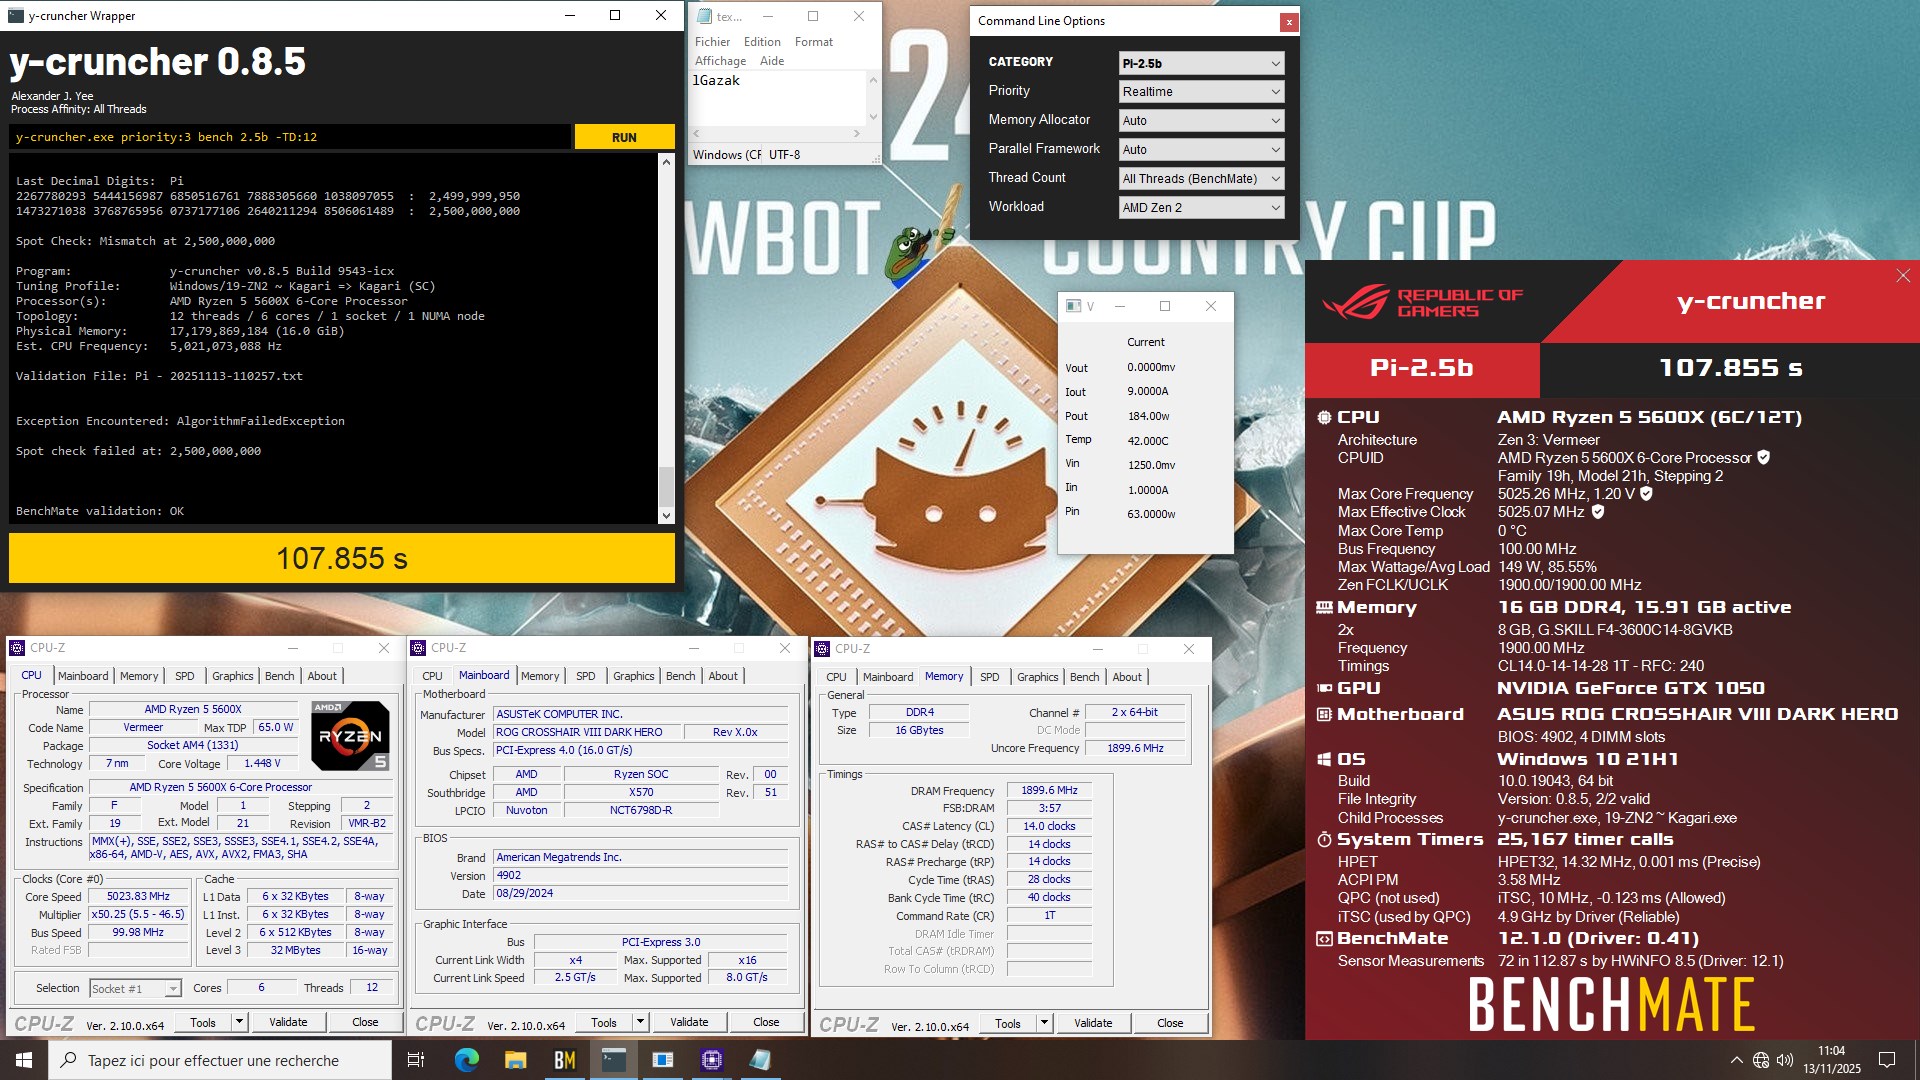Open the y-cruncher wrapper taskbar icon
The image size is (1920, 1080).
(613, 1060)
